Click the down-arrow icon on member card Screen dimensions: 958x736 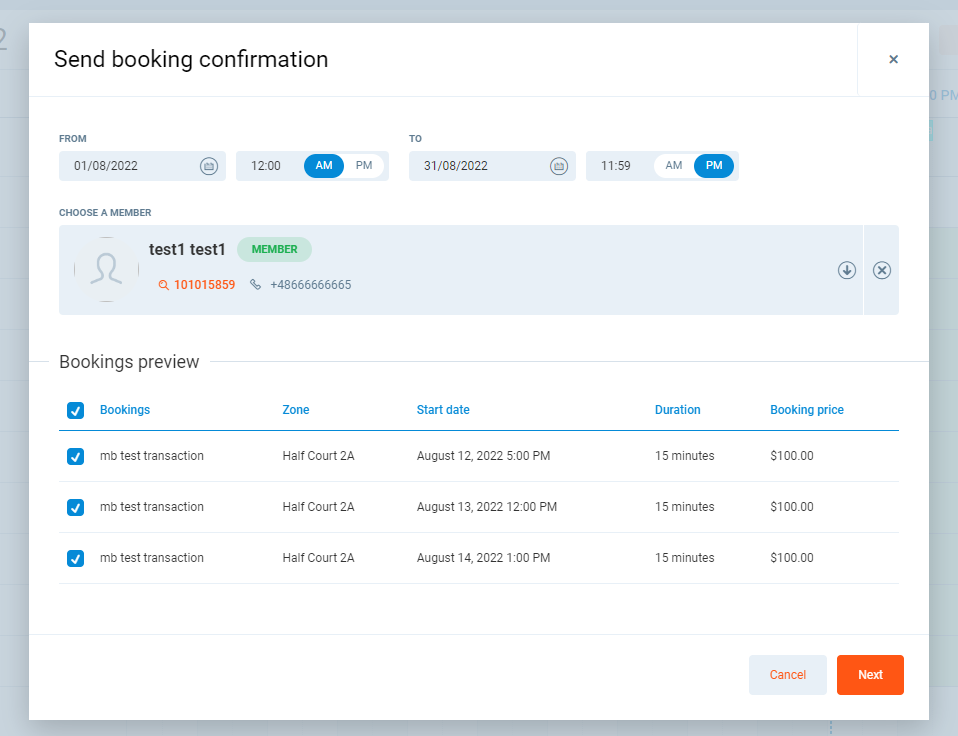[847, 270]
